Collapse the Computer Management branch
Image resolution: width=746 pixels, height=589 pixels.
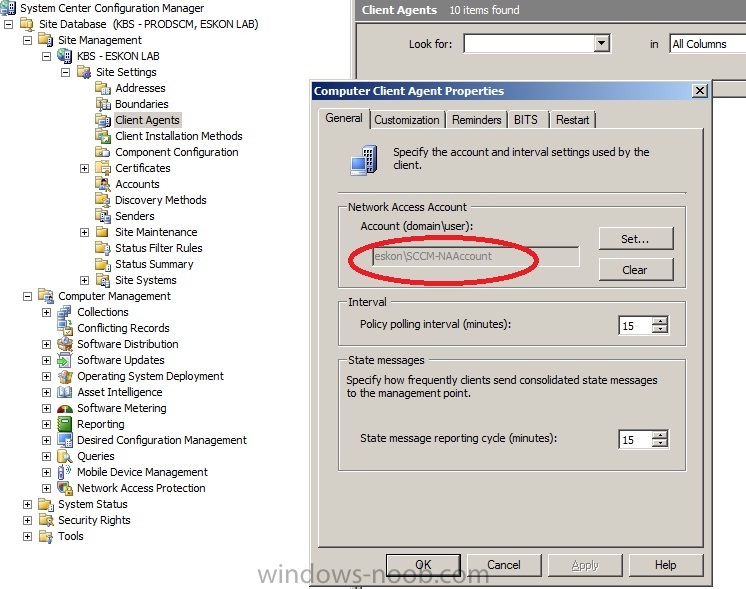click(x=27, y=296)
